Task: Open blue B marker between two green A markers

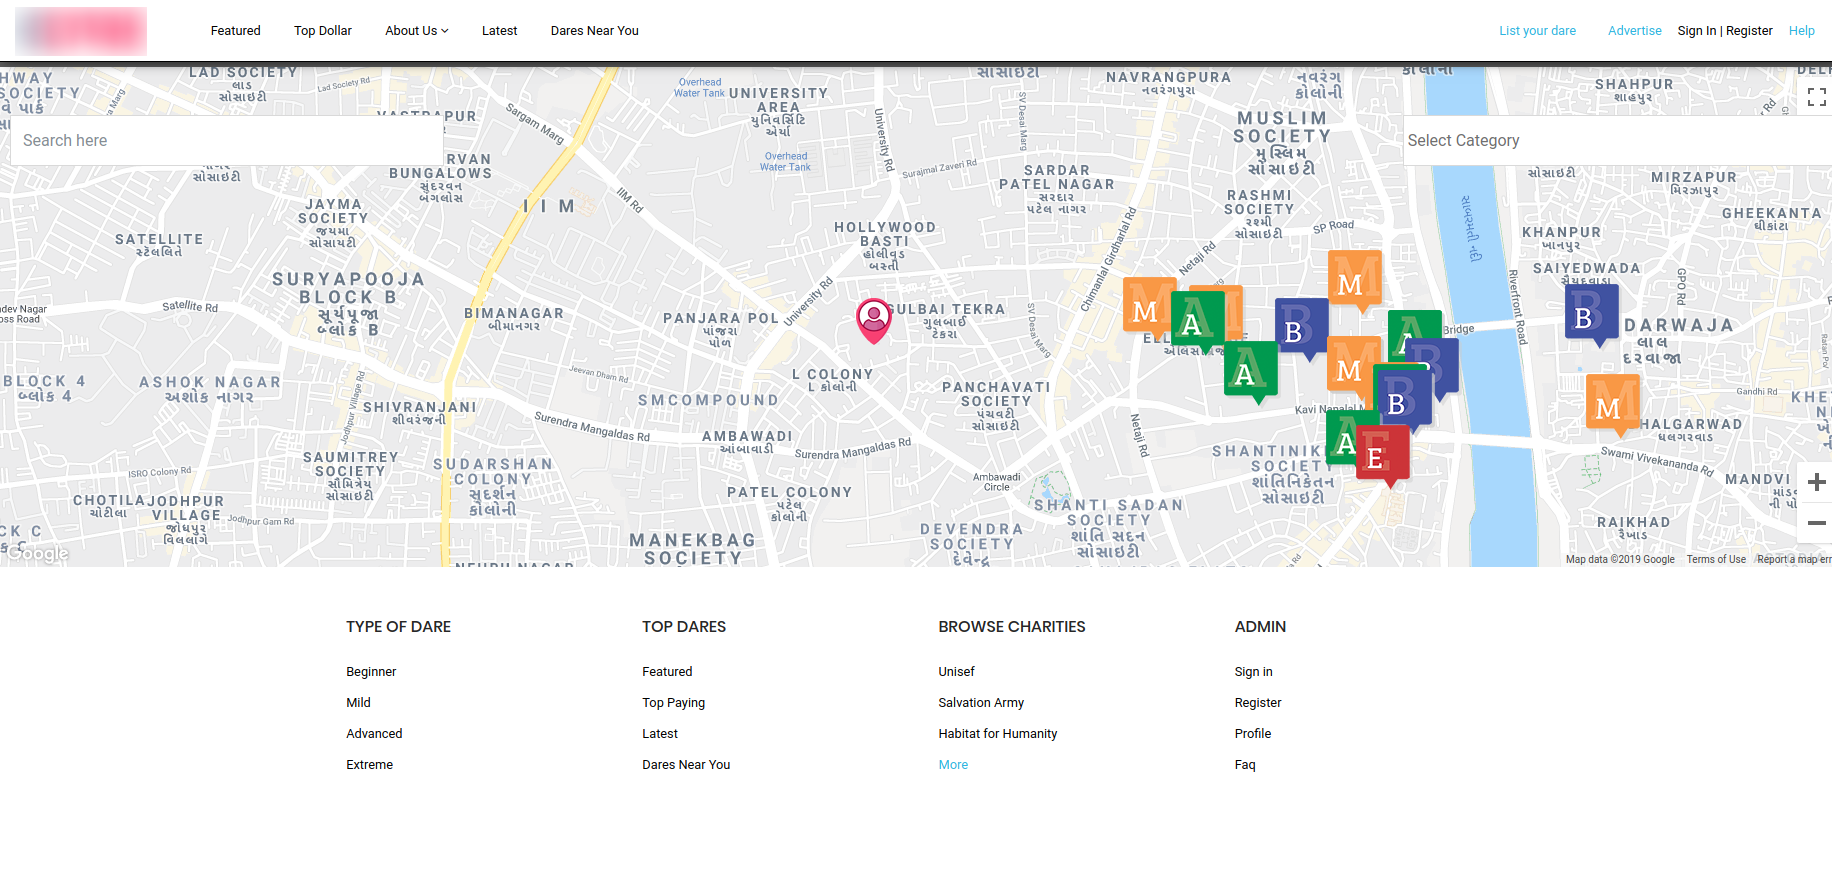Action: click(1301, 327)
